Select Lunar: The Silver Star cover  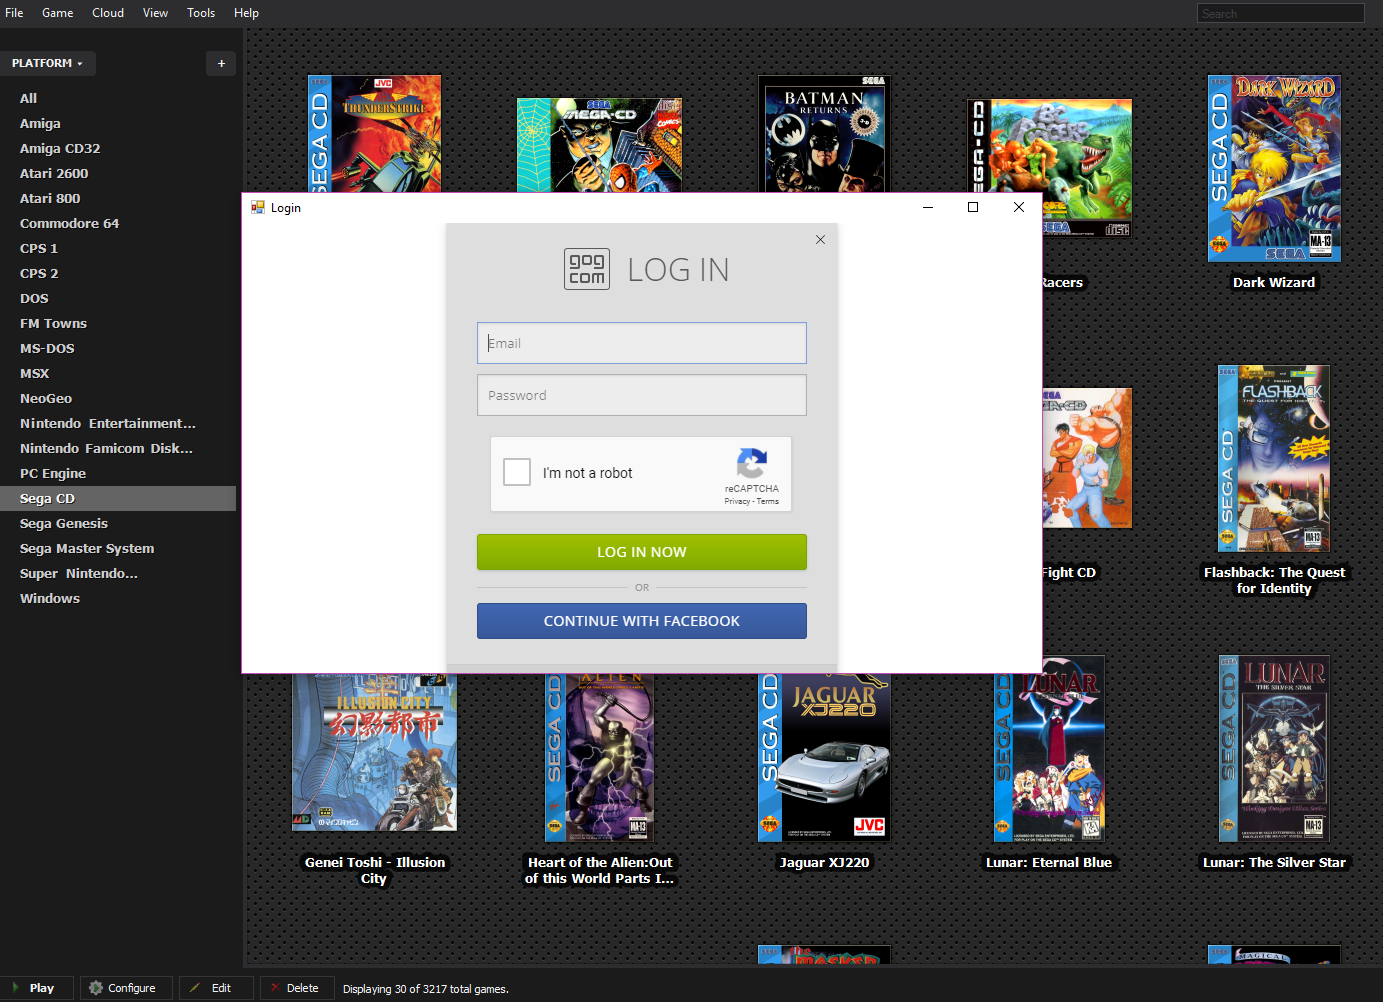click(x=1274, y=748)
